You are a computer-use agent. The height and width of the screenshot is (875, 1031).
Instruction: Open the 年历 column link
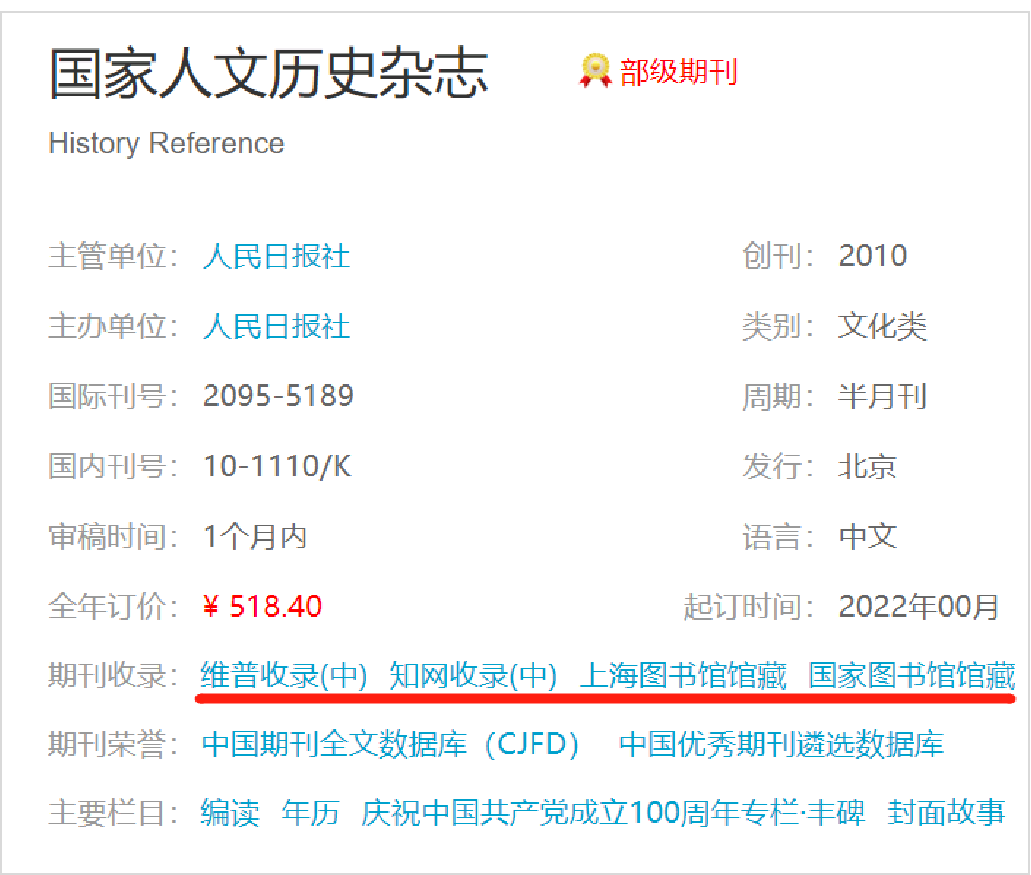(x=310, y=813)
